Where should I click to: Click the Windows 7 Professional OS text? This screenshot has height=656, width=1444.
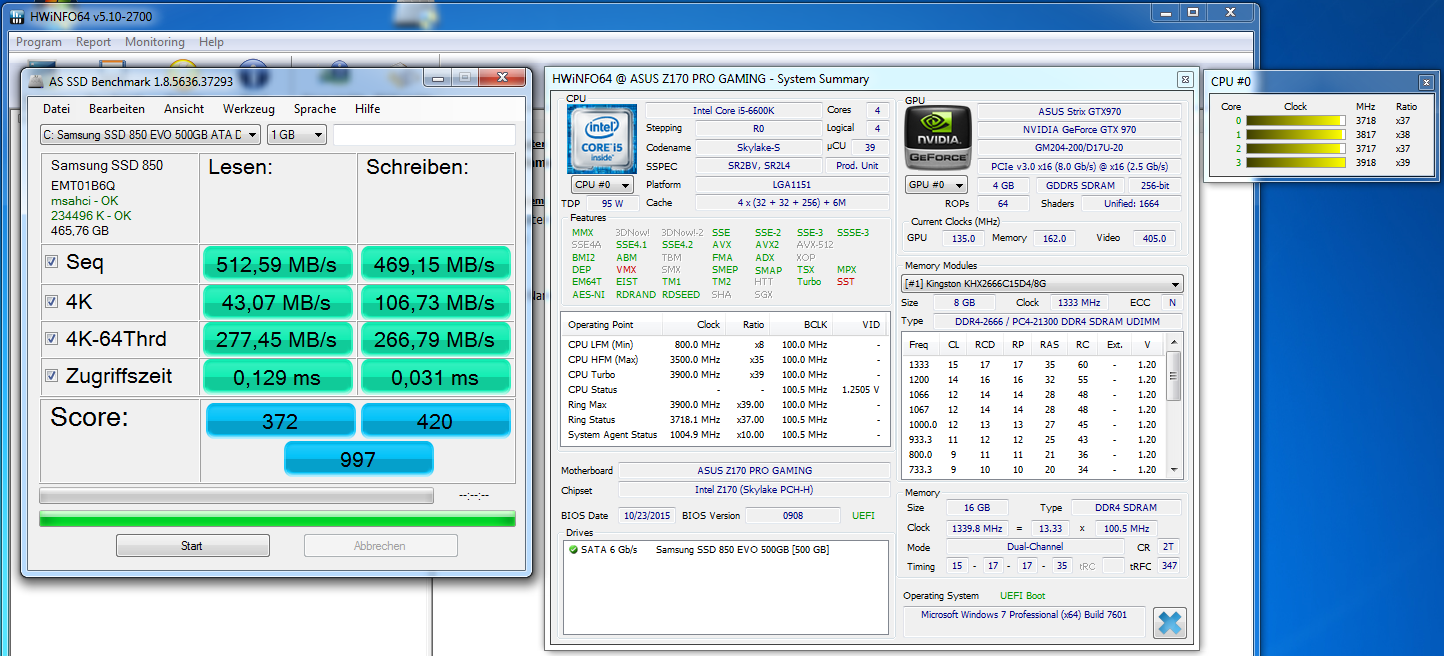click(x=1024, y=615)
